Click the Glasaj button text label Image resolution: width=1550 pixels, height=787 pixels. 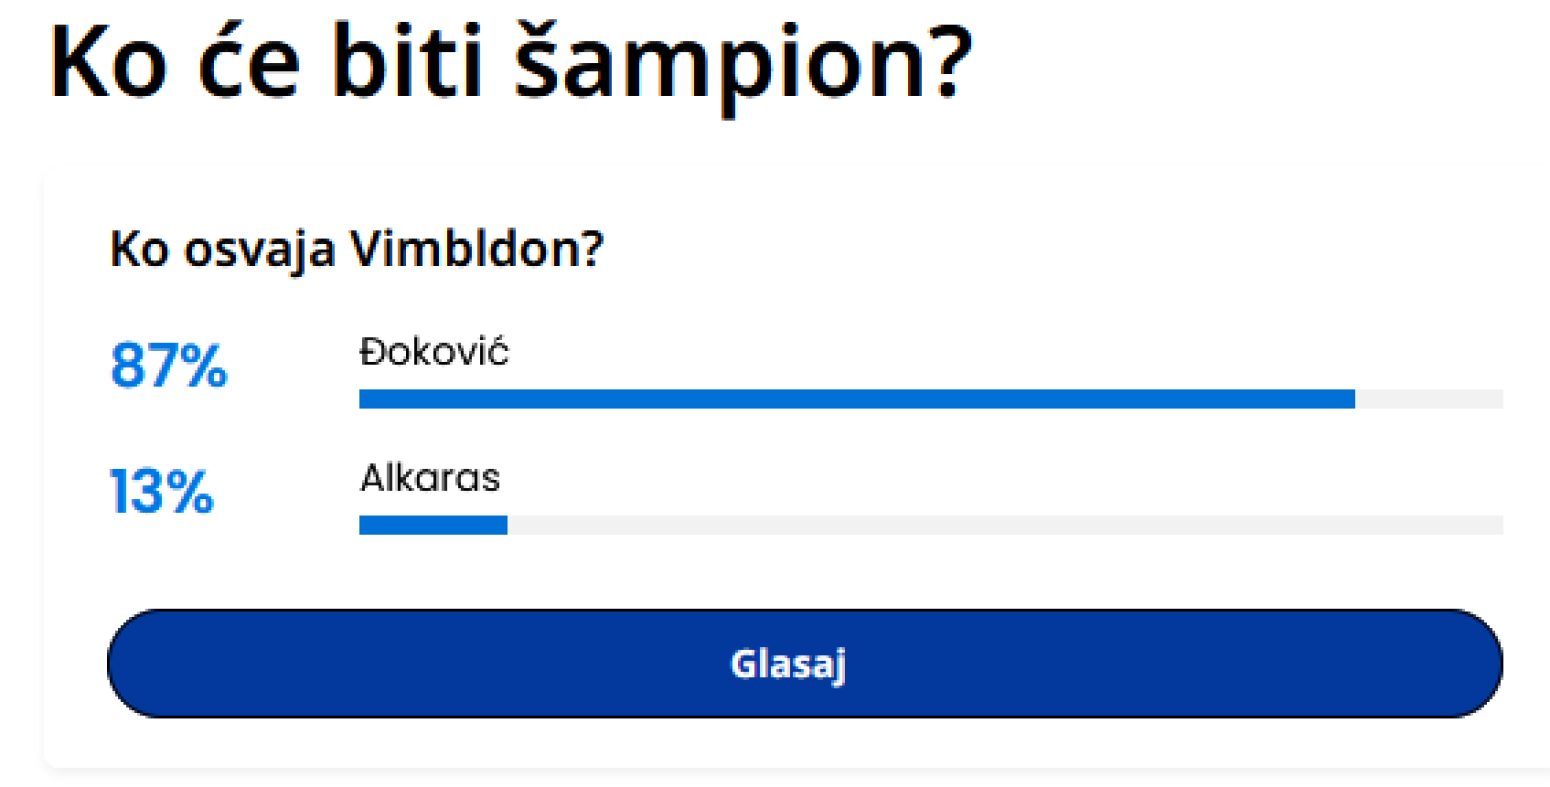(x=790, y=663)
